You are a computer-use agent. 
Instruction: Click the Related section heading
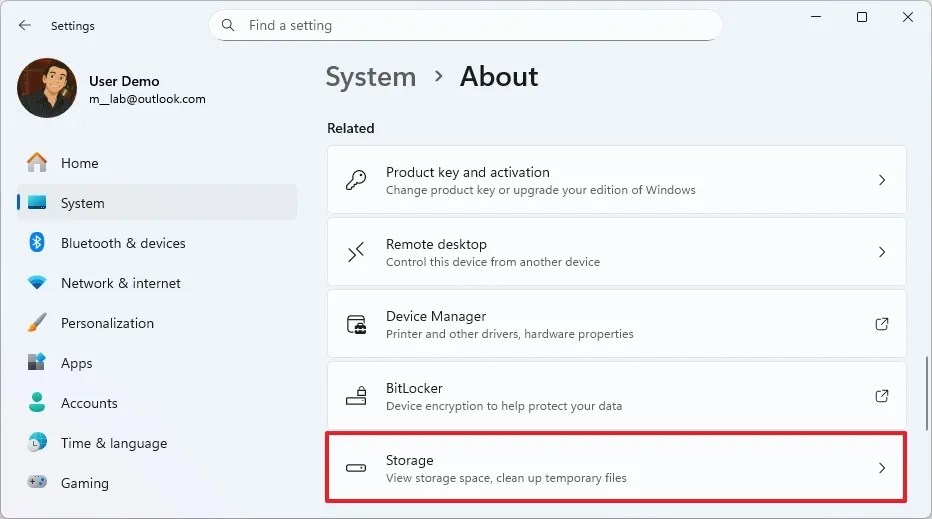point(351,128)
